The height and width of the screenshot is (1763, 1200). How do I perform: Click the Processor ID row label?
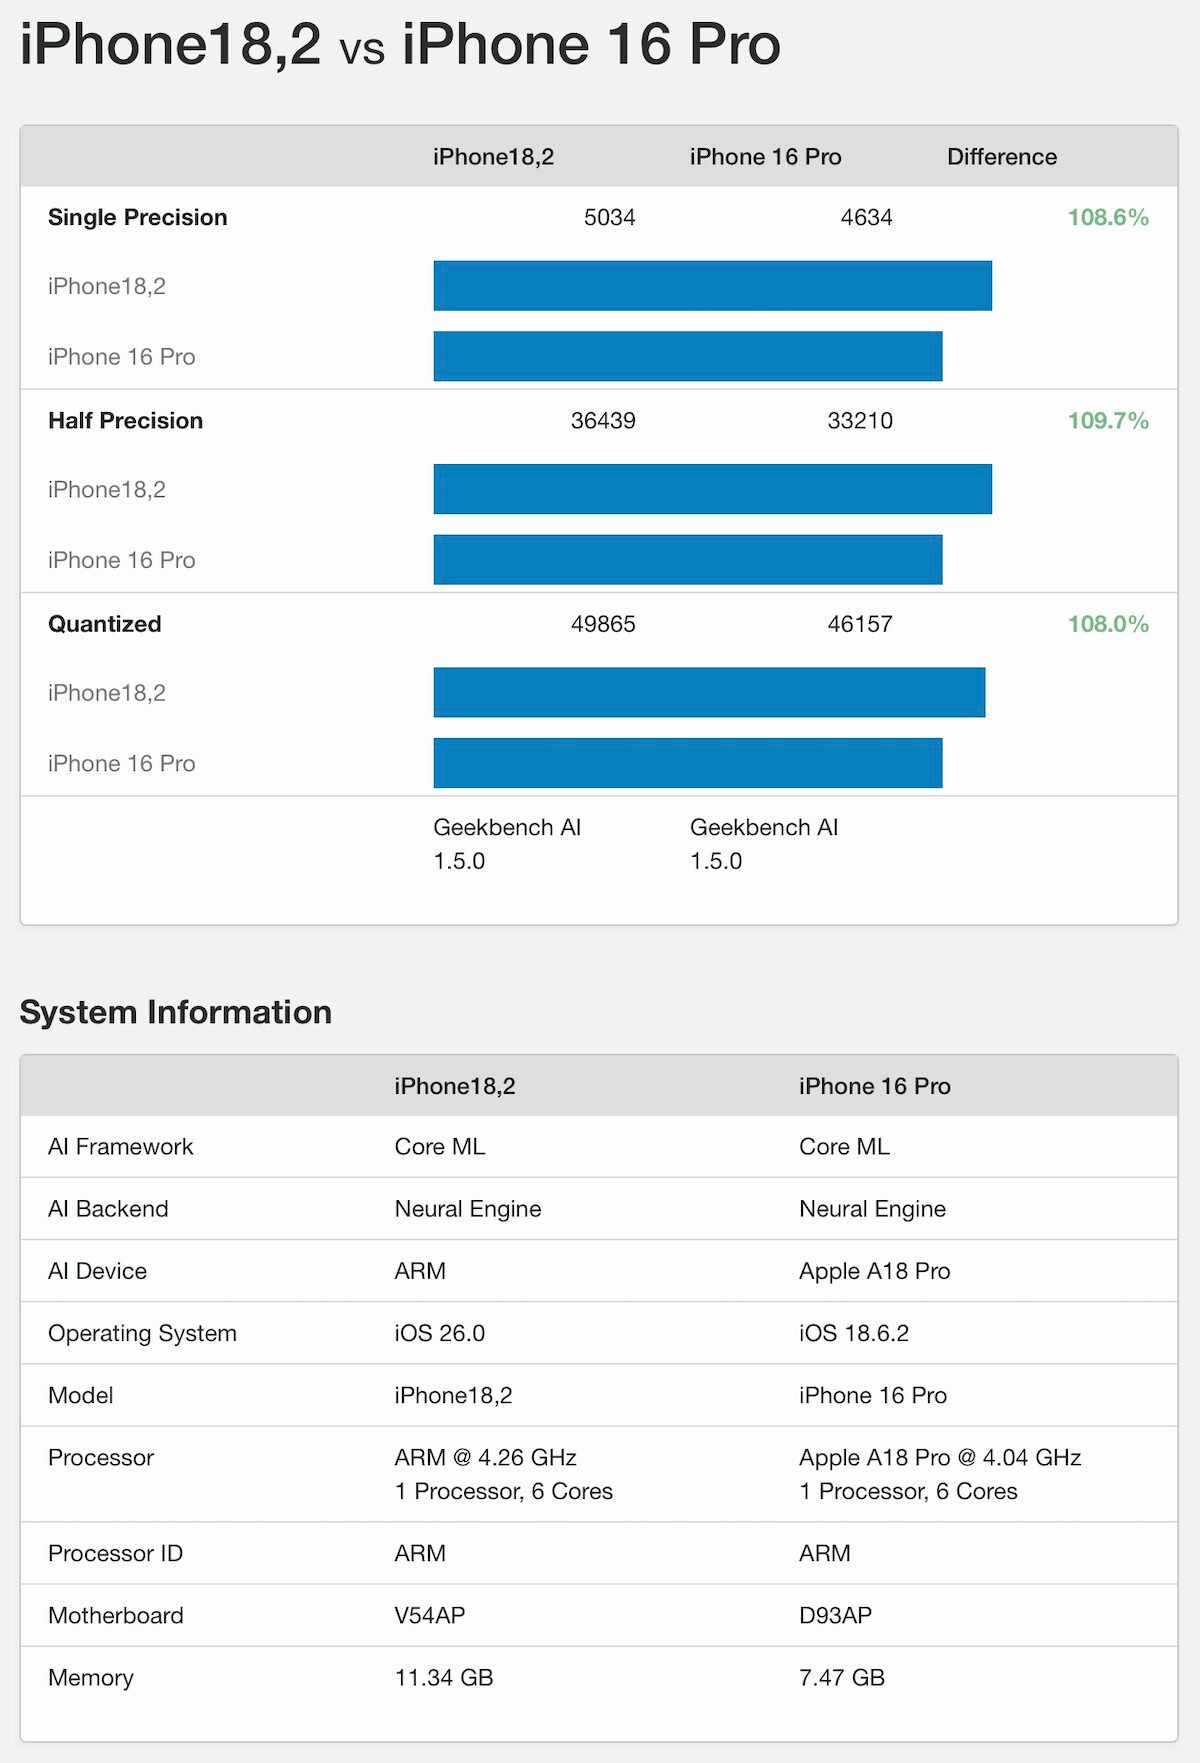click(116, 1553)
